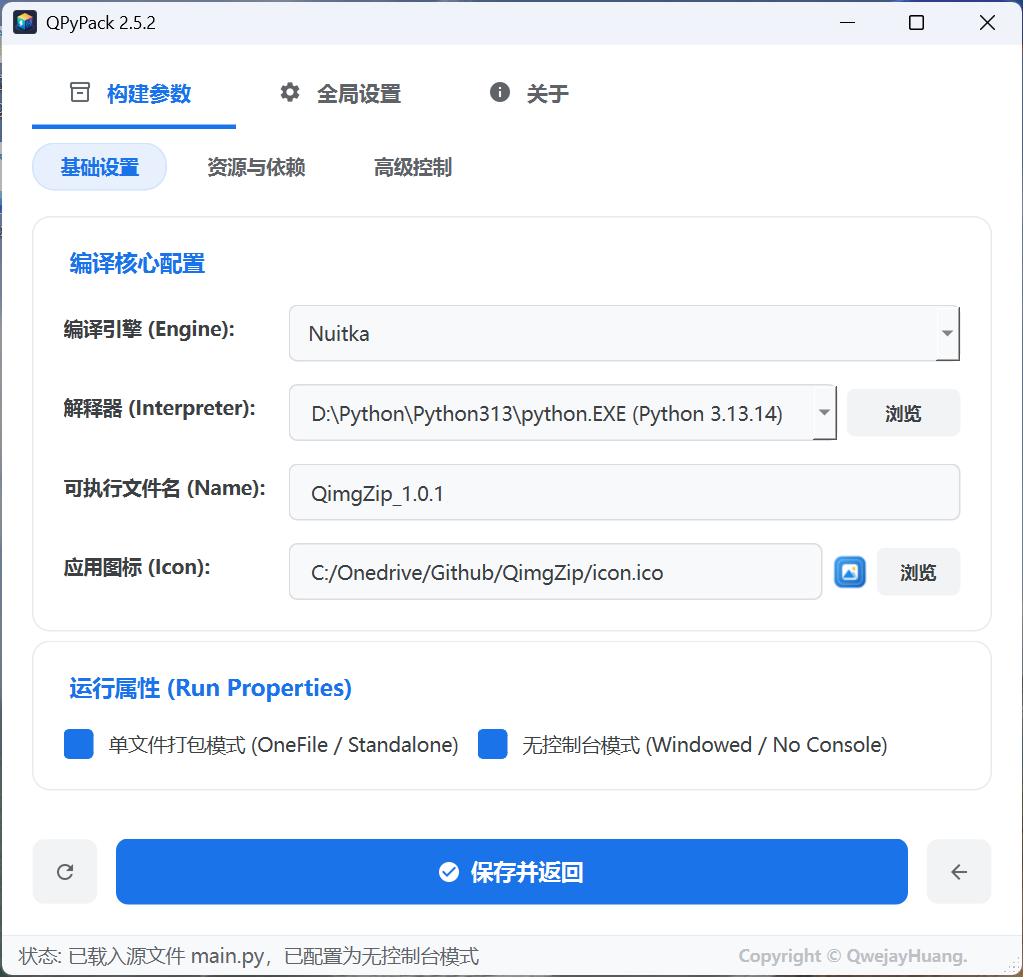
Task: Click the 保存并返回 button
Action: pos(512,871)
